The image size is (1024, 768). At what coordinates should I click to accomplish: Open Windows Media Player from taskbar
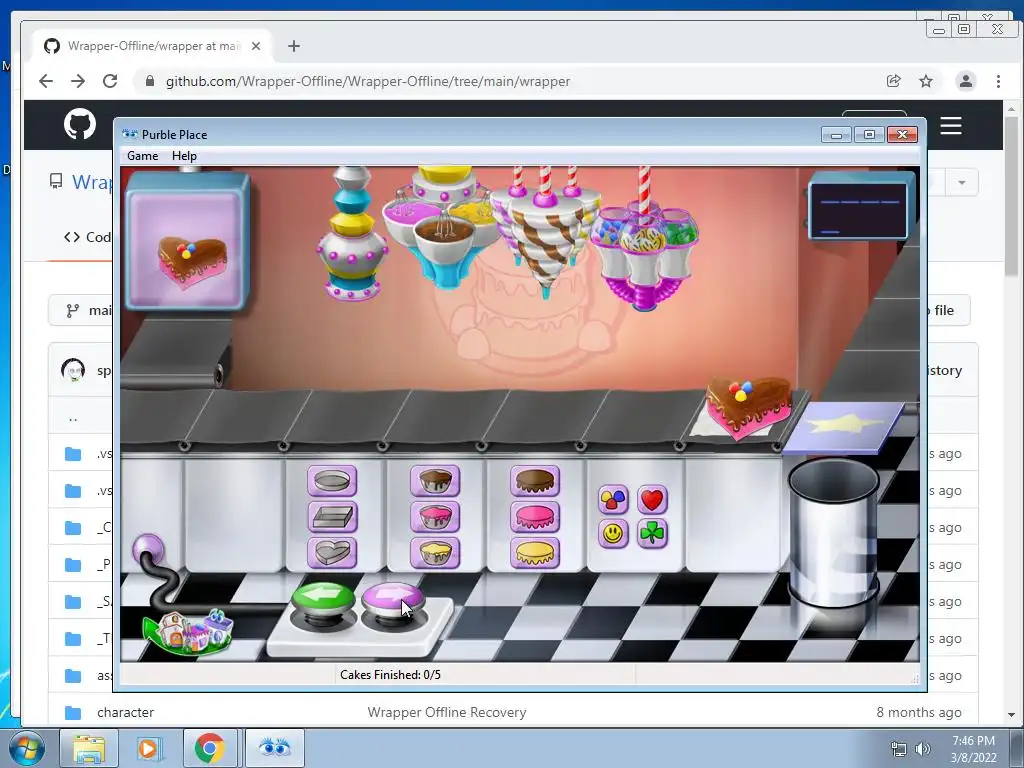point(148,748)
